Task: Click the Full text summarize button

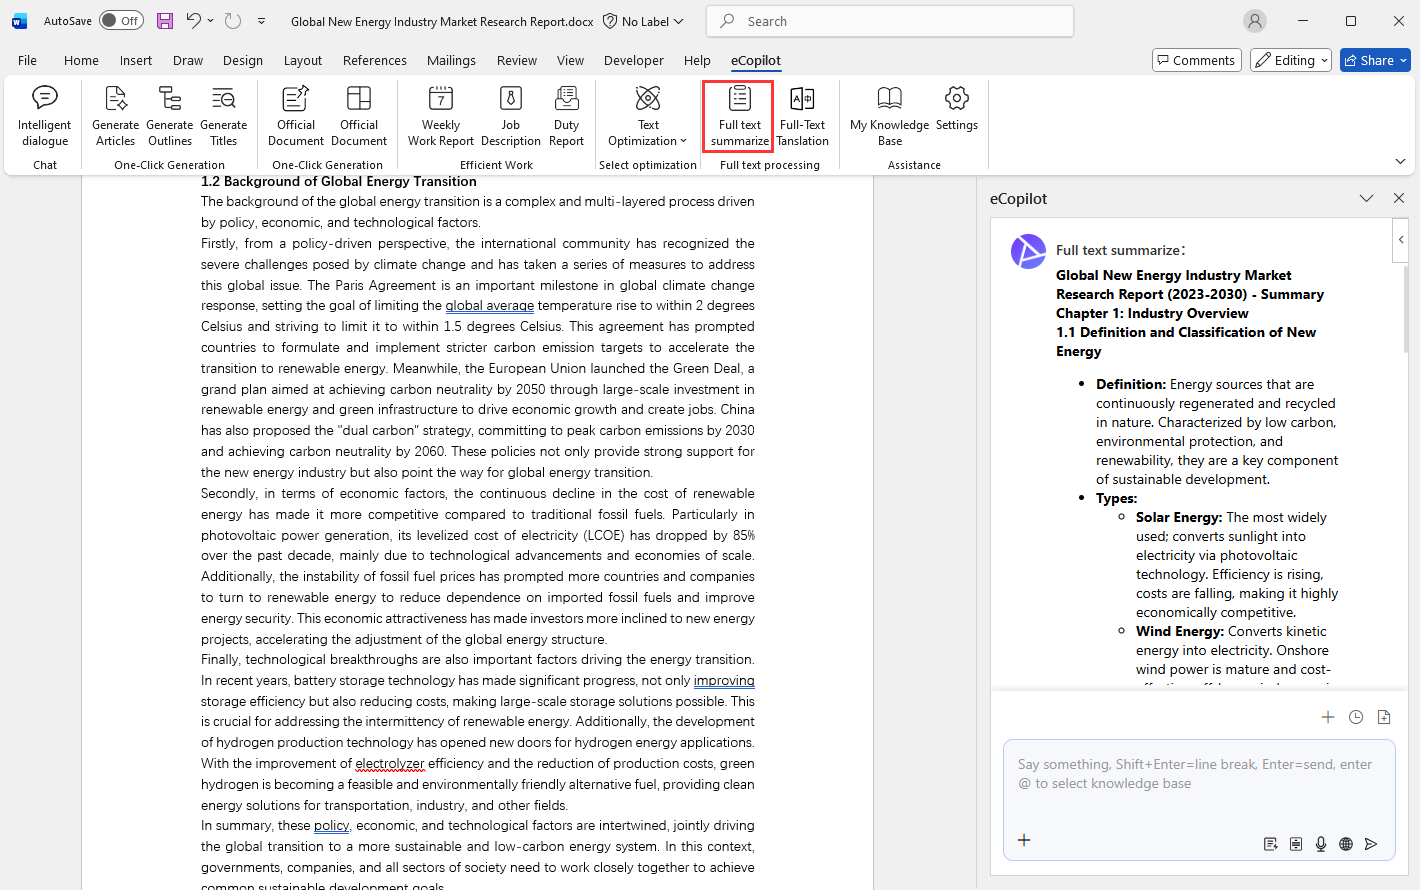Action: (x=738, y=114)
